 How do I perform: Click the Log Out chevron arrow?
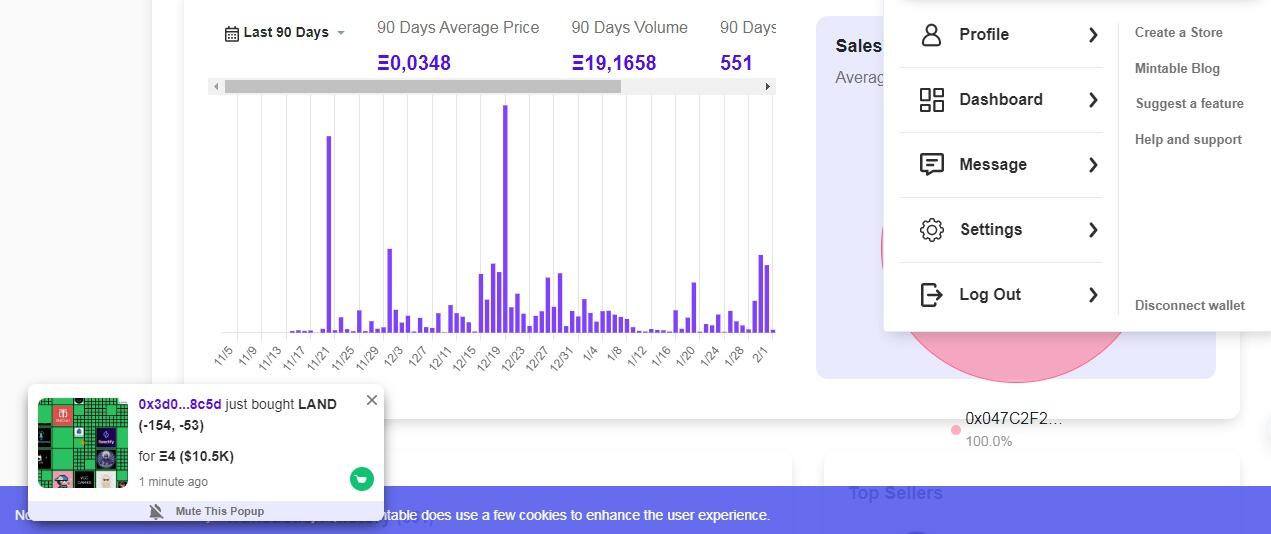(1093, 295)
